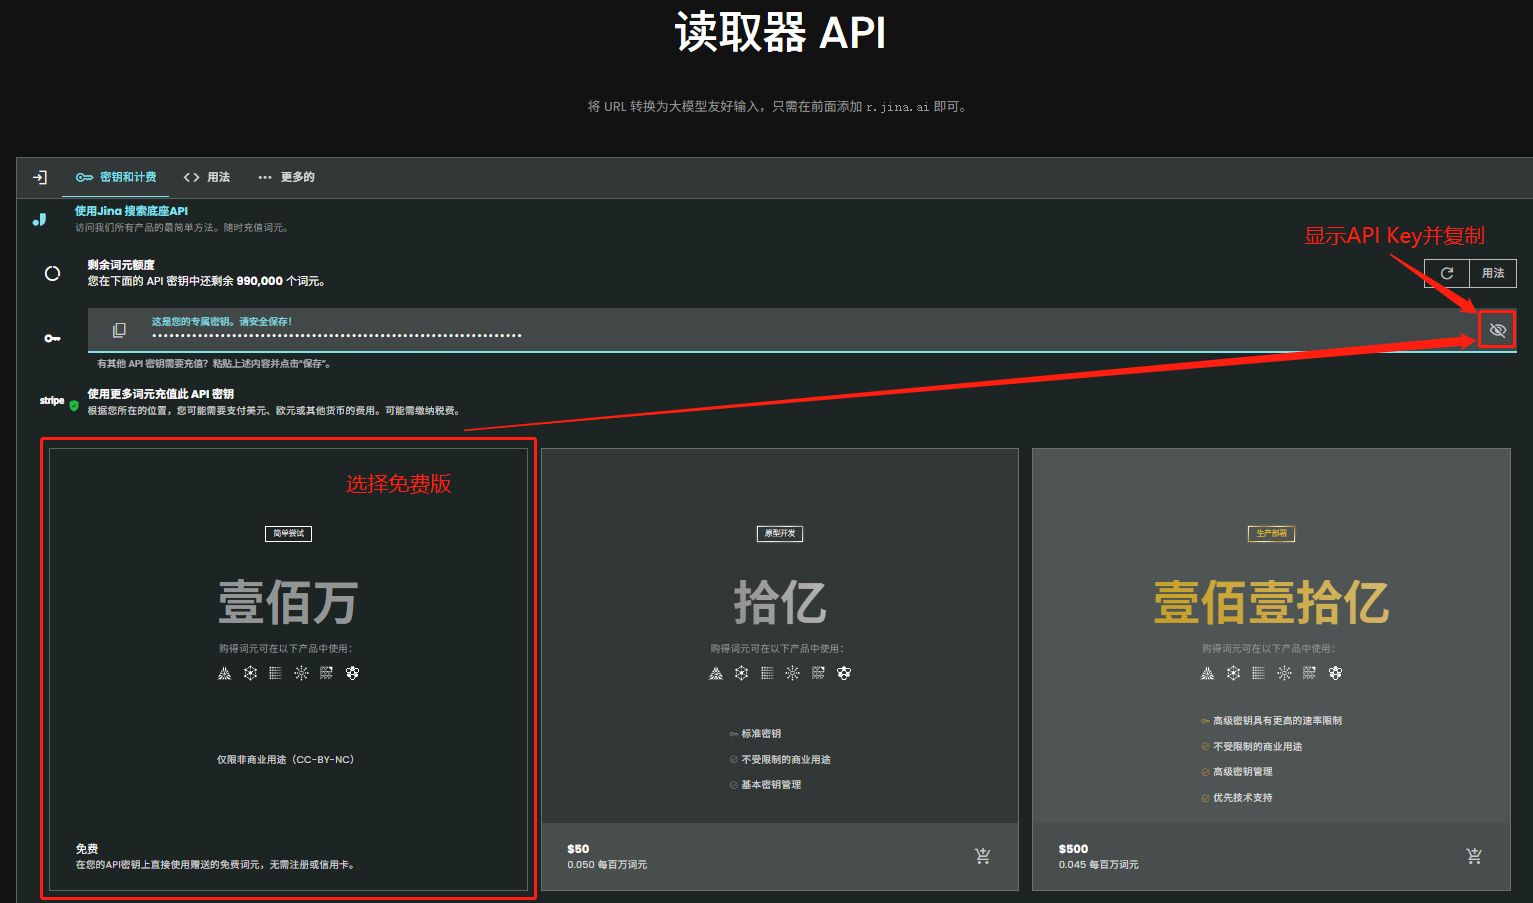The width and height of the screenshot is (1533, 903).
Task: Open the 更多的 menu tab
Action: [286, 177]
